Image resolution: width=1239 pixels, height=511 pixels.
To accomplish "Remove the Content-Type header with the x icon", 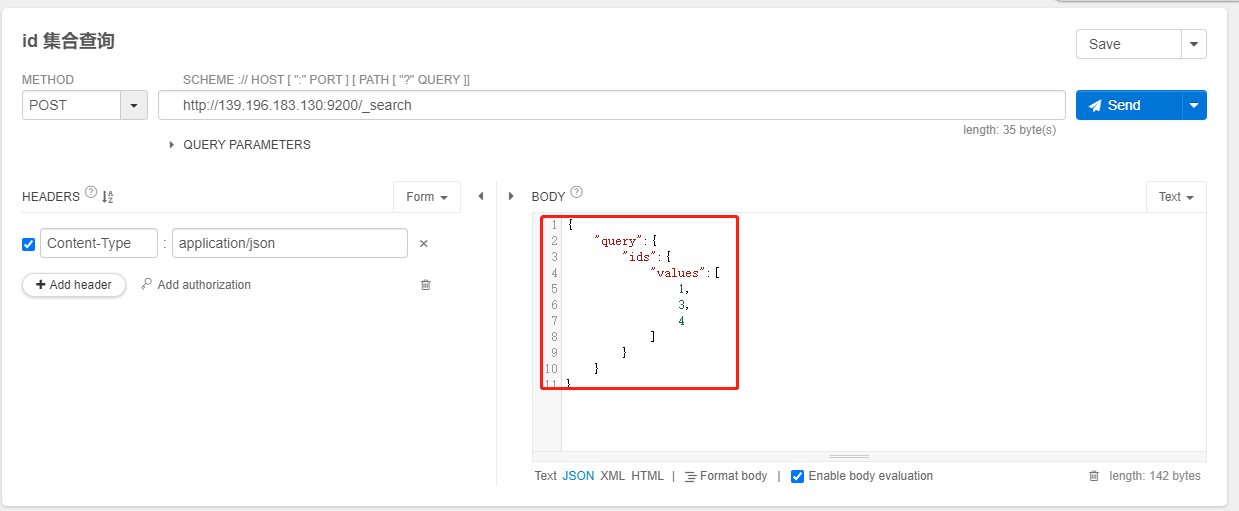I will [x=423, y=243].
